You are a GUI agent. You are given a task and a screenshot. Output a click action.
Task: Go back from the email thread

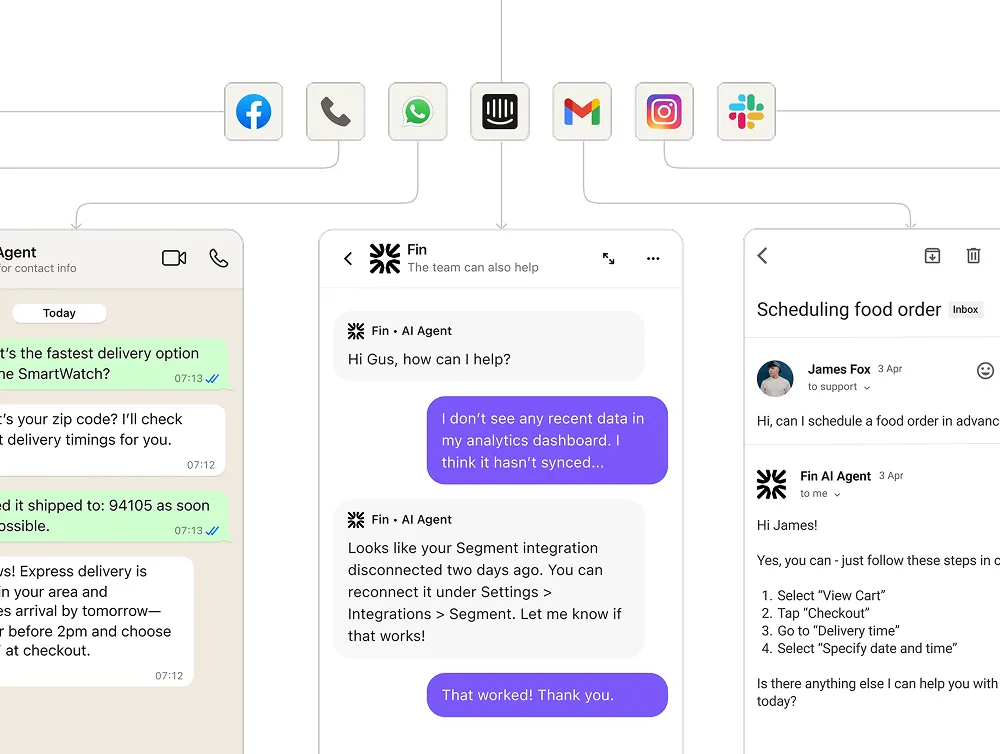(x=763, y=256)
